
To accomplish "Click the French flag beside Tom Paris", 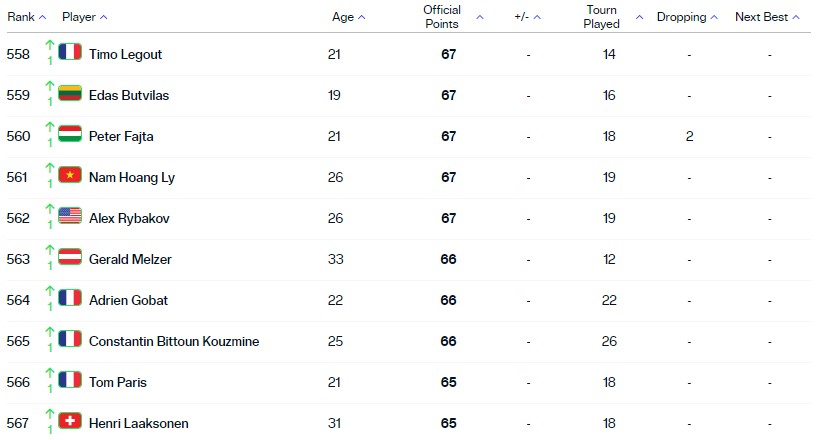I will click(x=70, y=380).
